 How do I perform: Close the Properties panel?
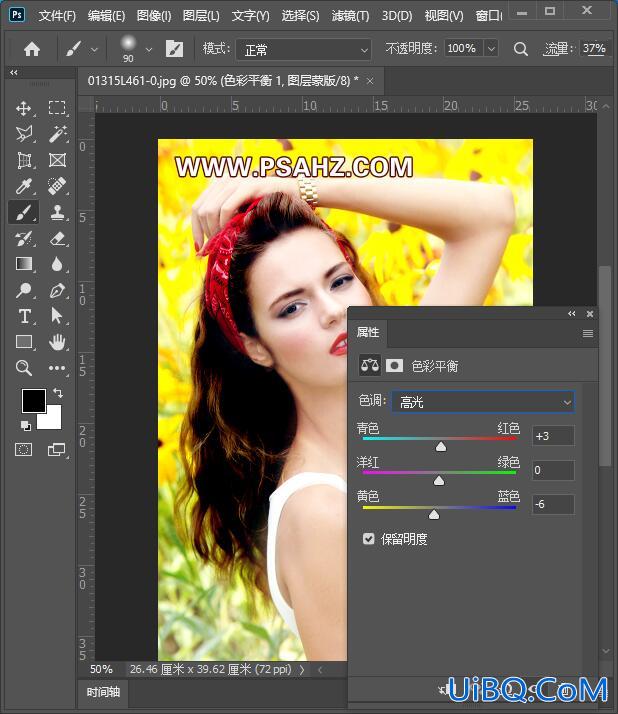tap(590, 314)
